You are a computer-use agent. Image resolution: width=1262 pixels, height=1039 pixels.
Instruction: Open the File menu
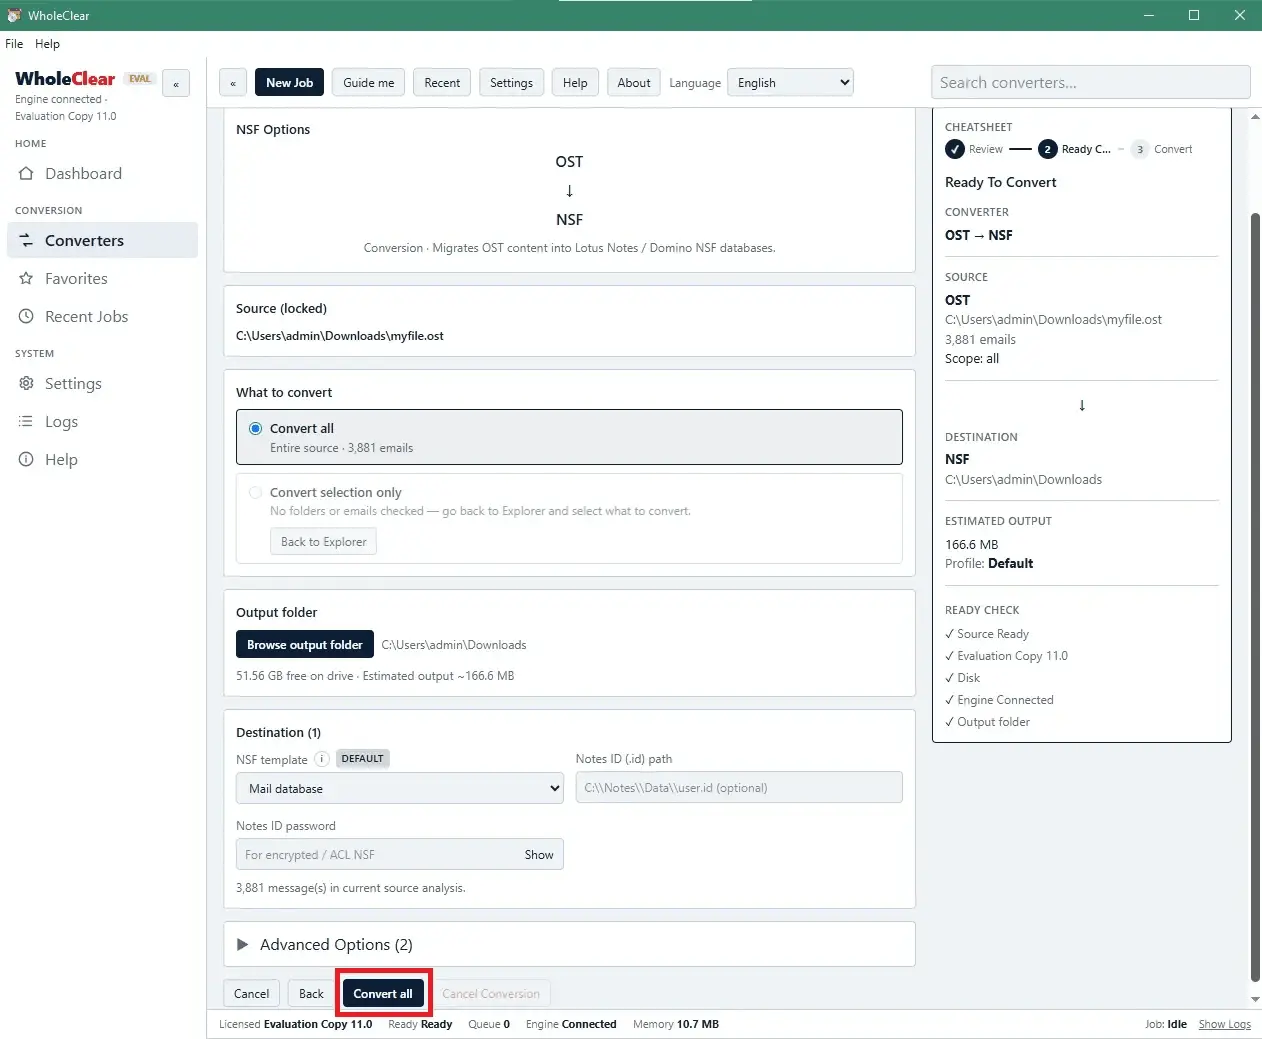point(14,44)
